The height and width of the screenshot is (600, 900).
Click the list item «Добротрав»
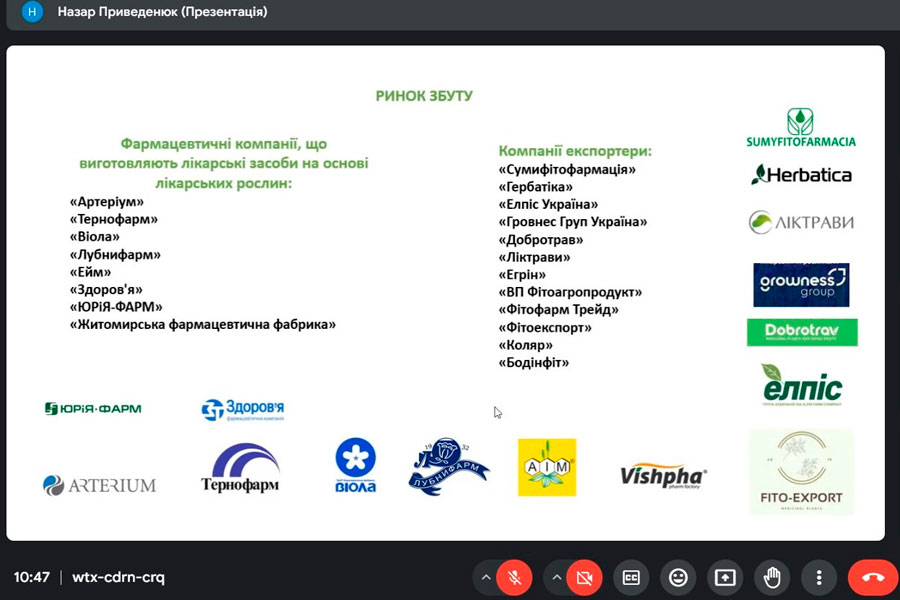[x=541, y=239]
